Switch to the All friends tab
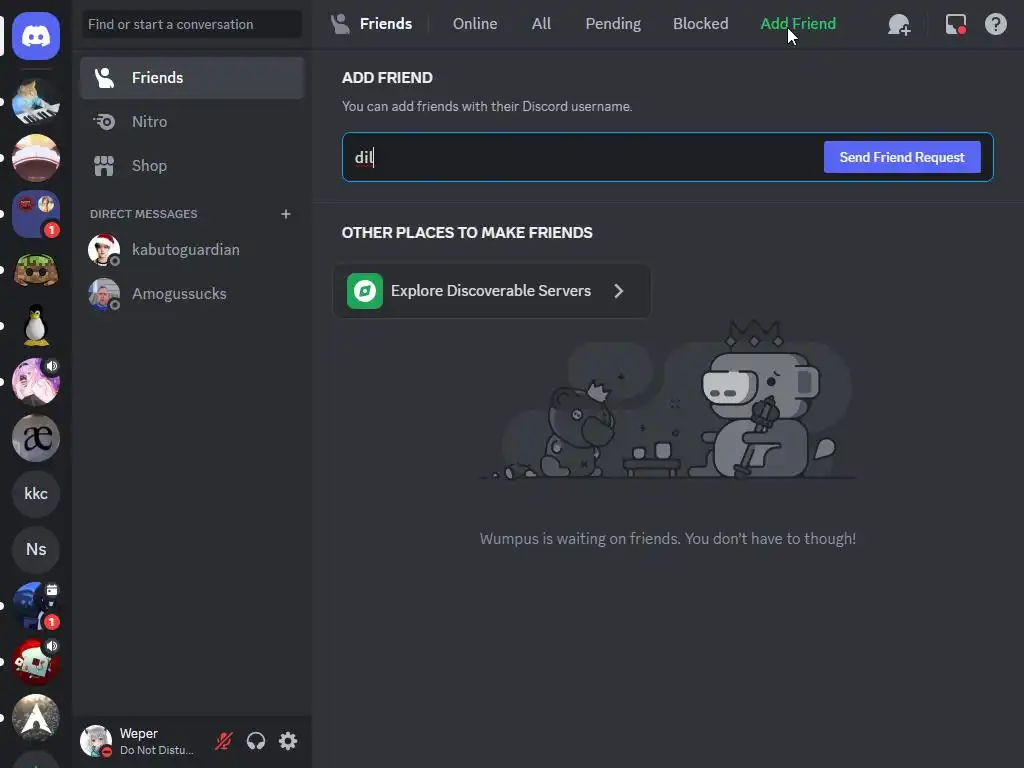Viewport: 1024px width, 768px height. point(541,24)
